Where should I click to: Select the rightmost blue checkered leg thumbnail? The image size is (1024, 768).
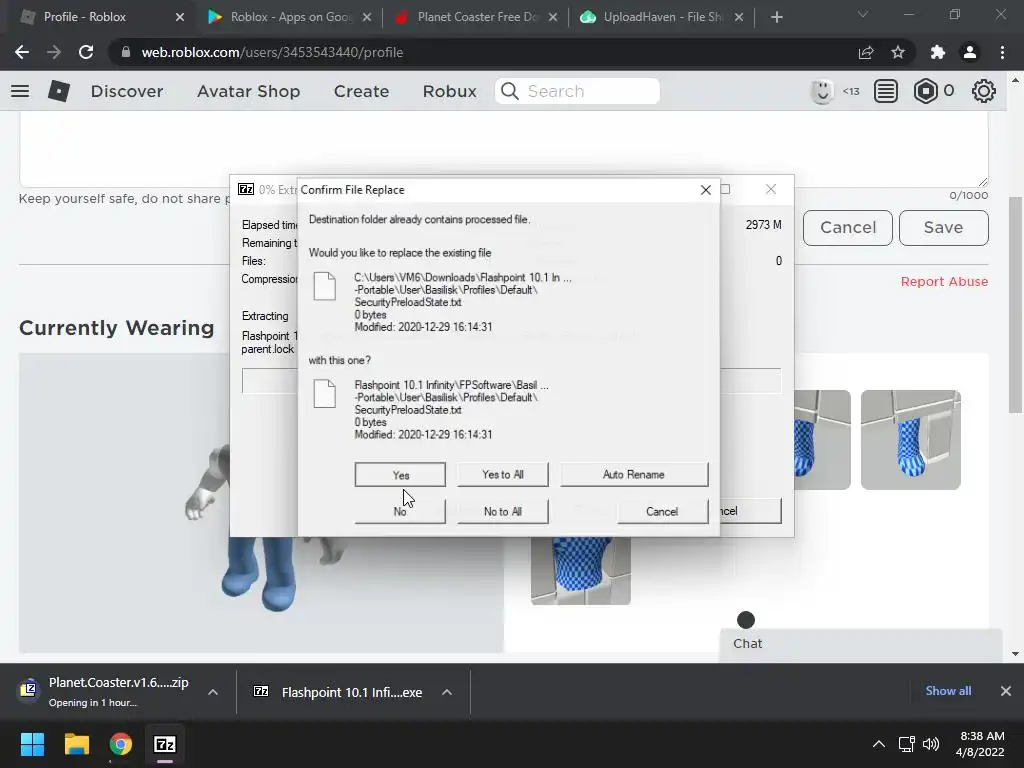[910, 440]
